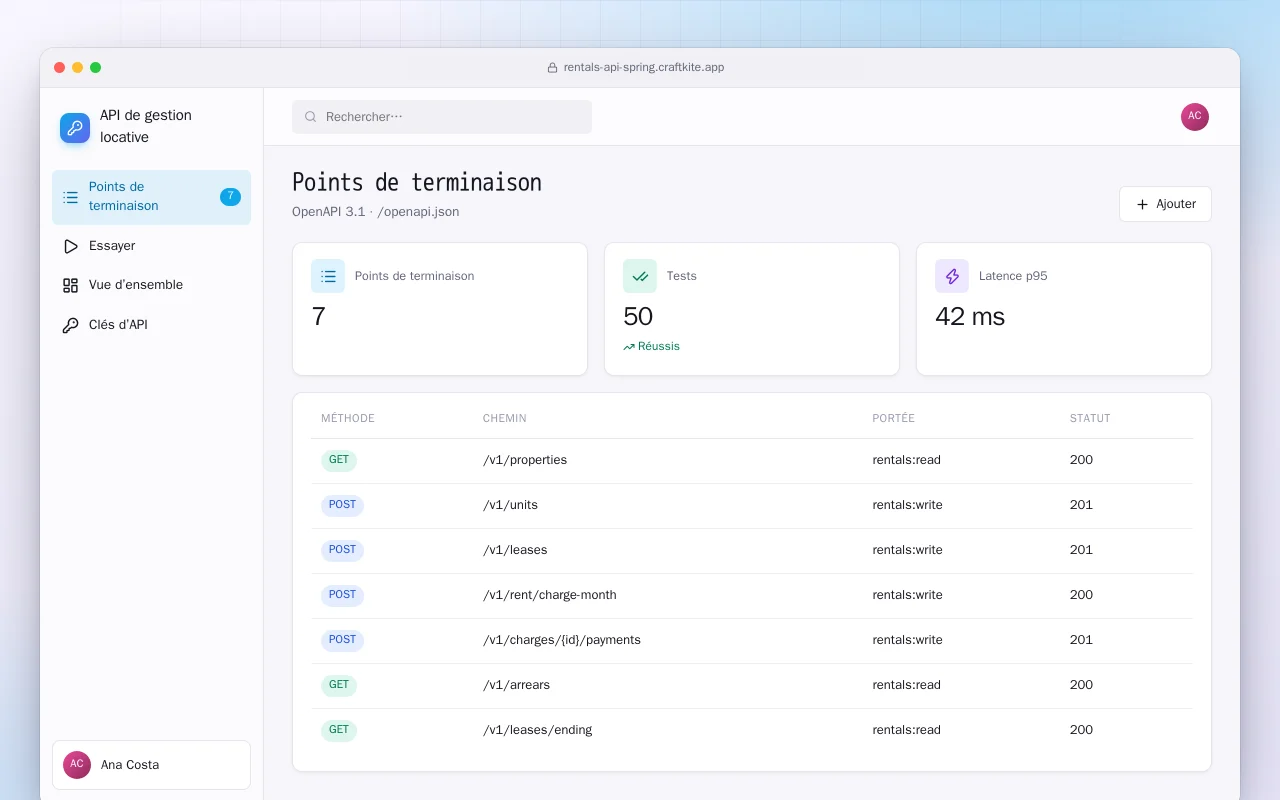This screenshot has height=800, width=1280.
Task: Click the badge showing 7 in the sidebar
Action: pos(230,197)
